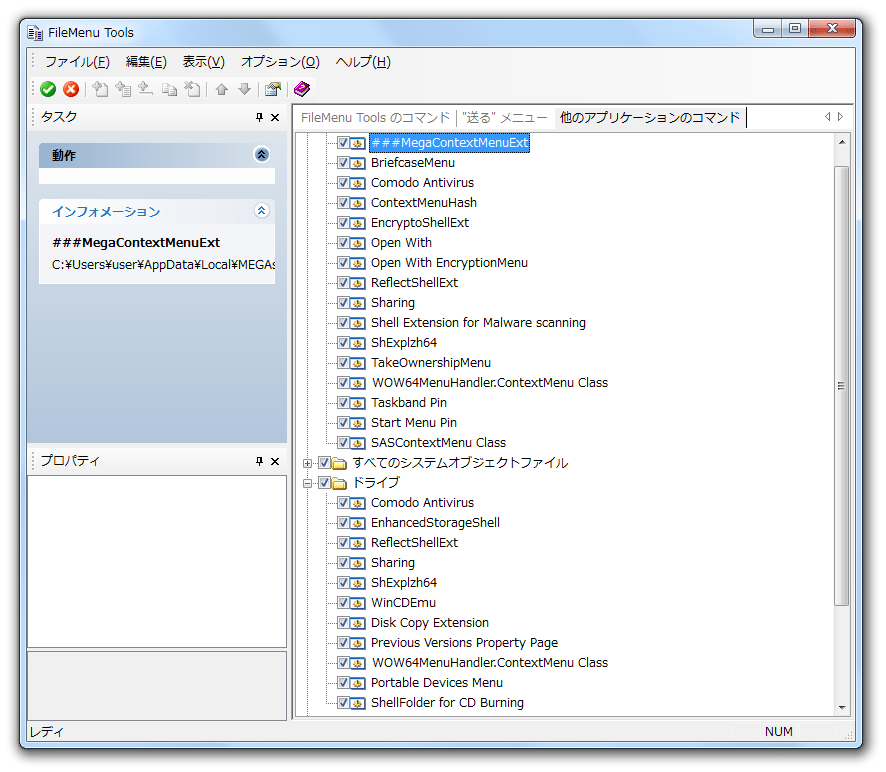The height and width of the screenshot is (772, 886).
Task: Select the 他のアプリケーションのコマンド tab
Action: pos(650,118)
